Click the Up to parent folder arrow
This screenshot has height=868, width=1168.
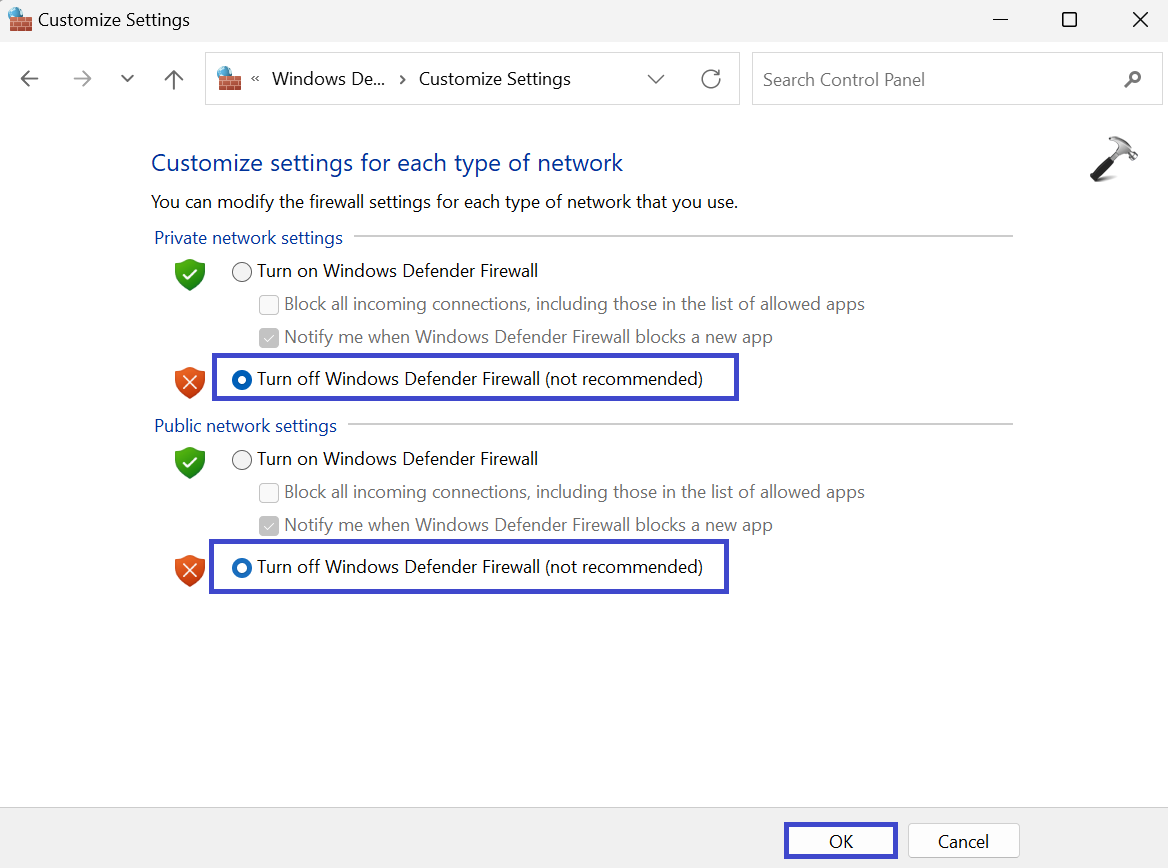point(174,79)
